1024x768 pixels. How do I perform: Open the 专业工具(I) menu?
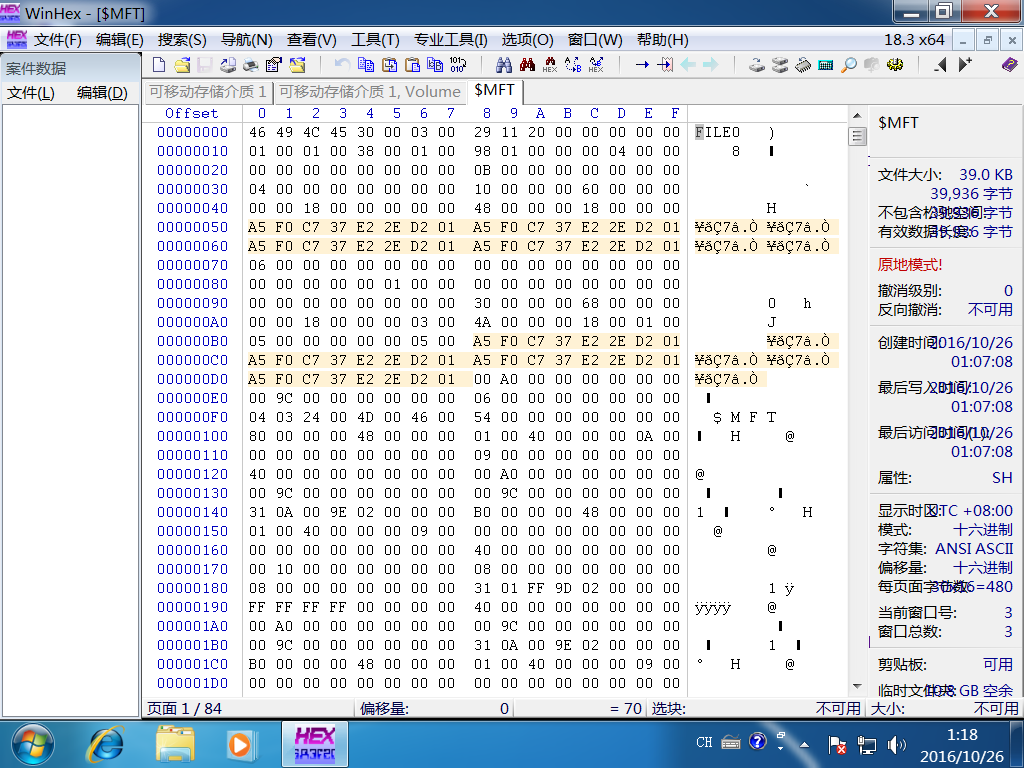451,40
